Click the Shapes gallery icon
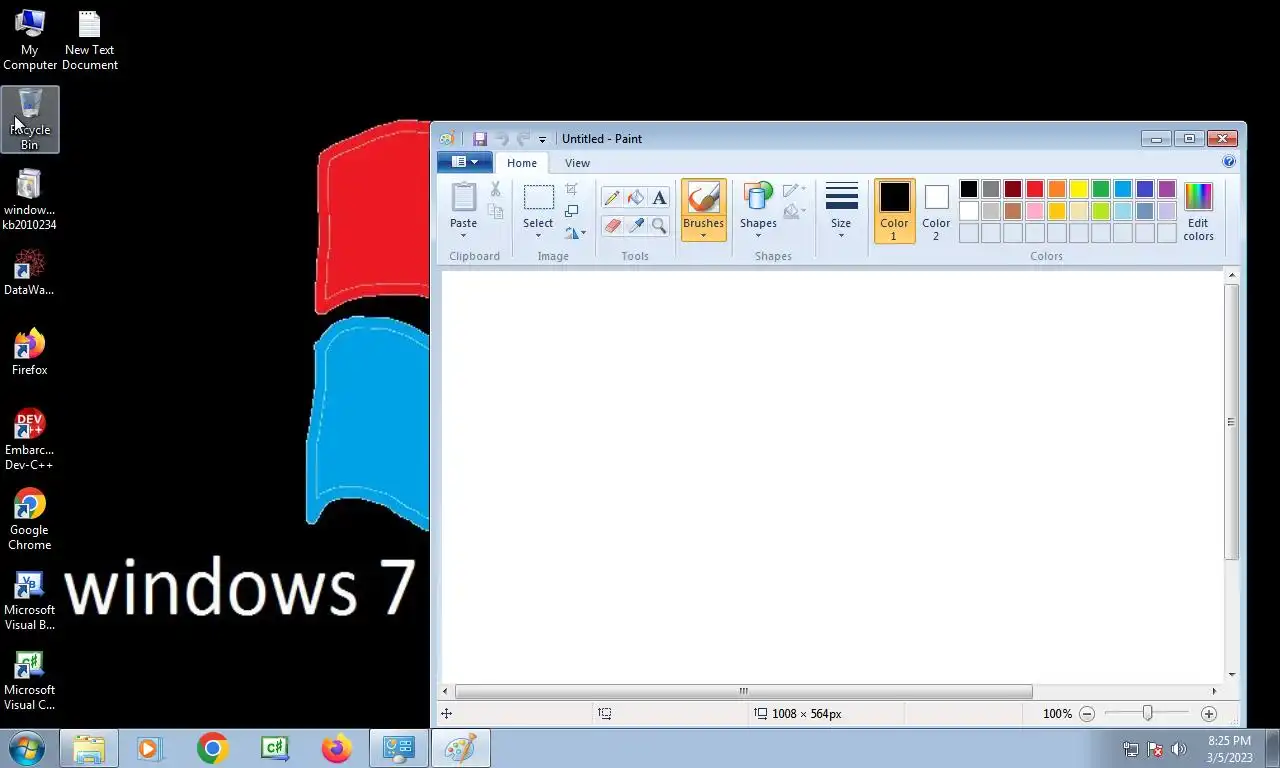Image resolution: width=1280 pixels, height=768 pixels. point(758,197)
